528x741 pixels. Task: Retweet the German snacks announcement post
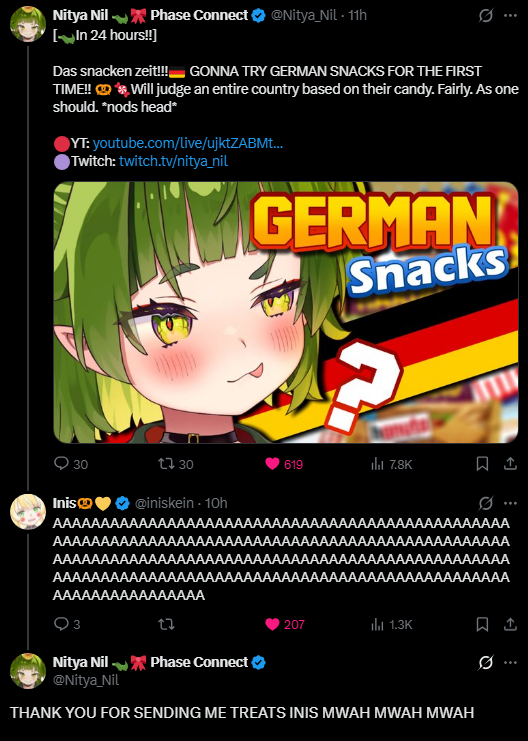[x=176, y=464]
